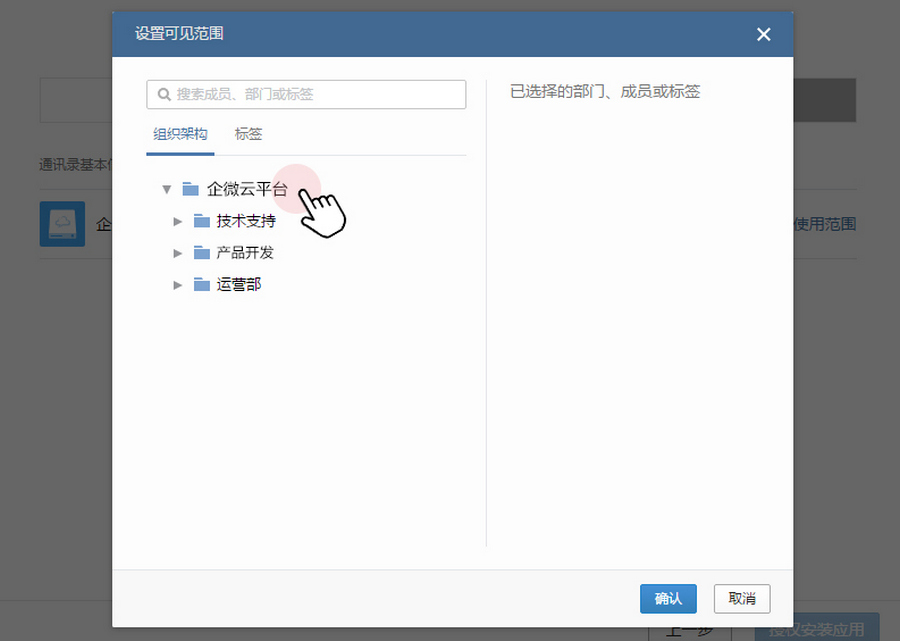Screen dimensions: 900x641
Task: Click the 产品开发 folder icon
Action: click(x=201, y=252)
